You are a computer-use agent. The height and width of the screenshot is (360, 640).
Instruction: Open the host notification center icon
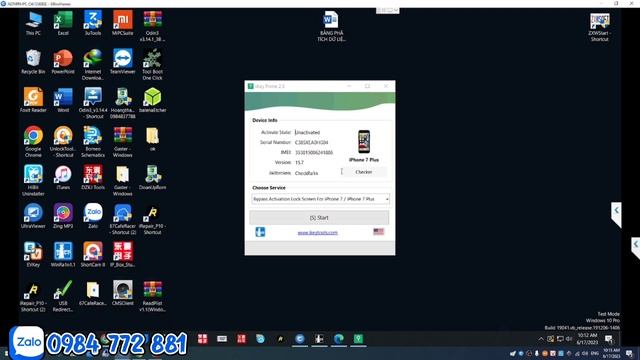[x=629, y=353]
